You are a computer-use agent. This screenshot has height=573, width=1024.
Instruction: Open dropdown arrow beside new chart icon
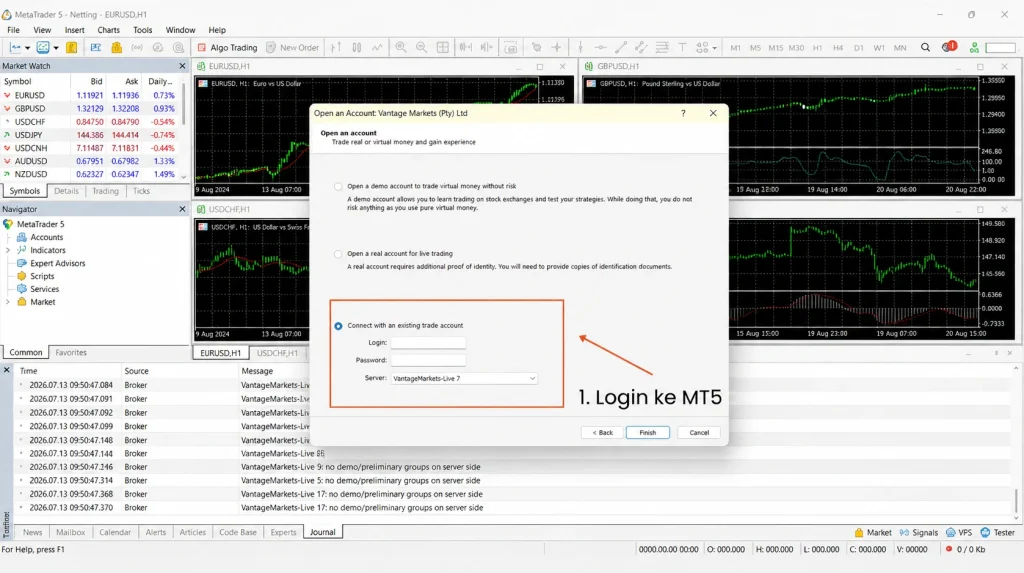click(x=27, y=48)
